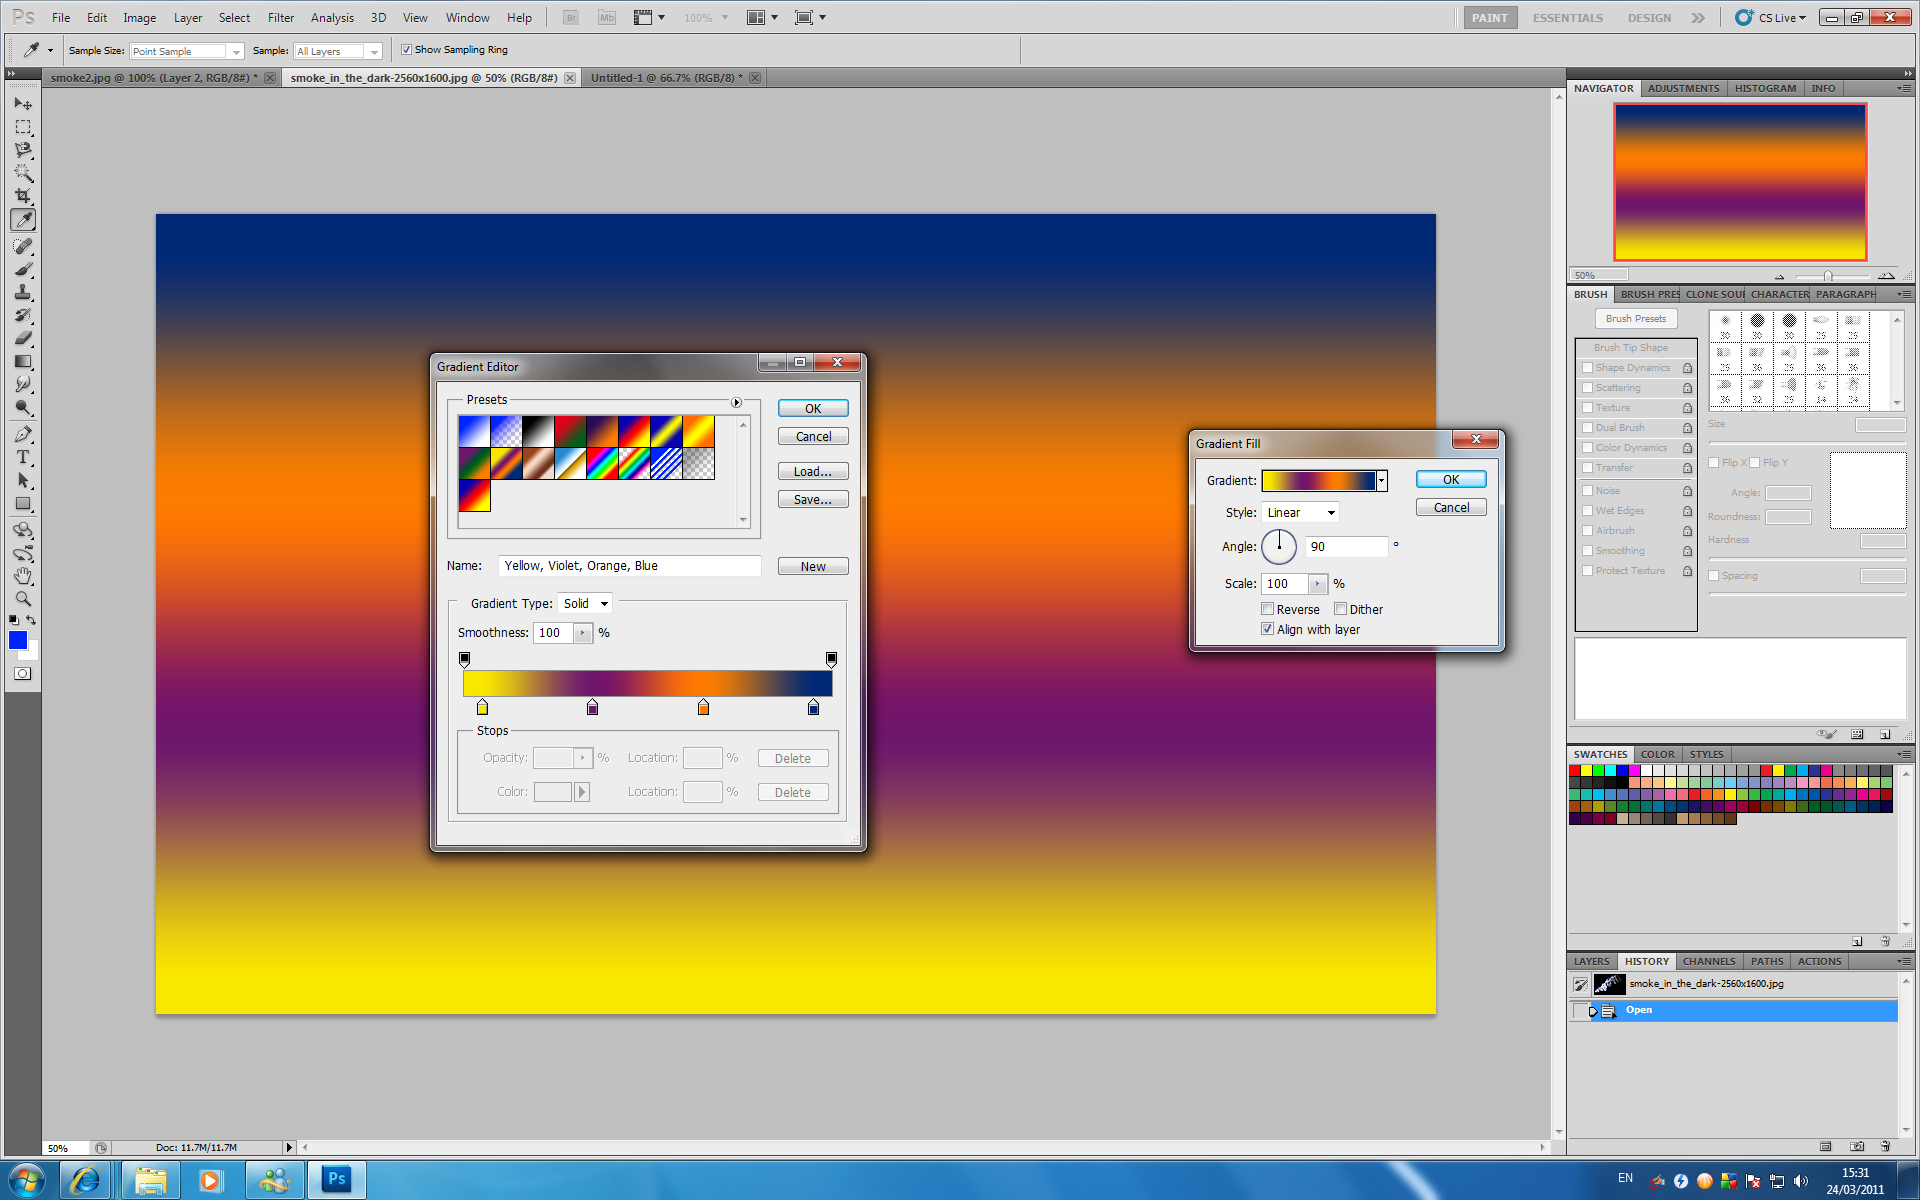Open the Scale value arrow
Viewport: 1920px width, 1200px height.
(x=1317, y=584)
